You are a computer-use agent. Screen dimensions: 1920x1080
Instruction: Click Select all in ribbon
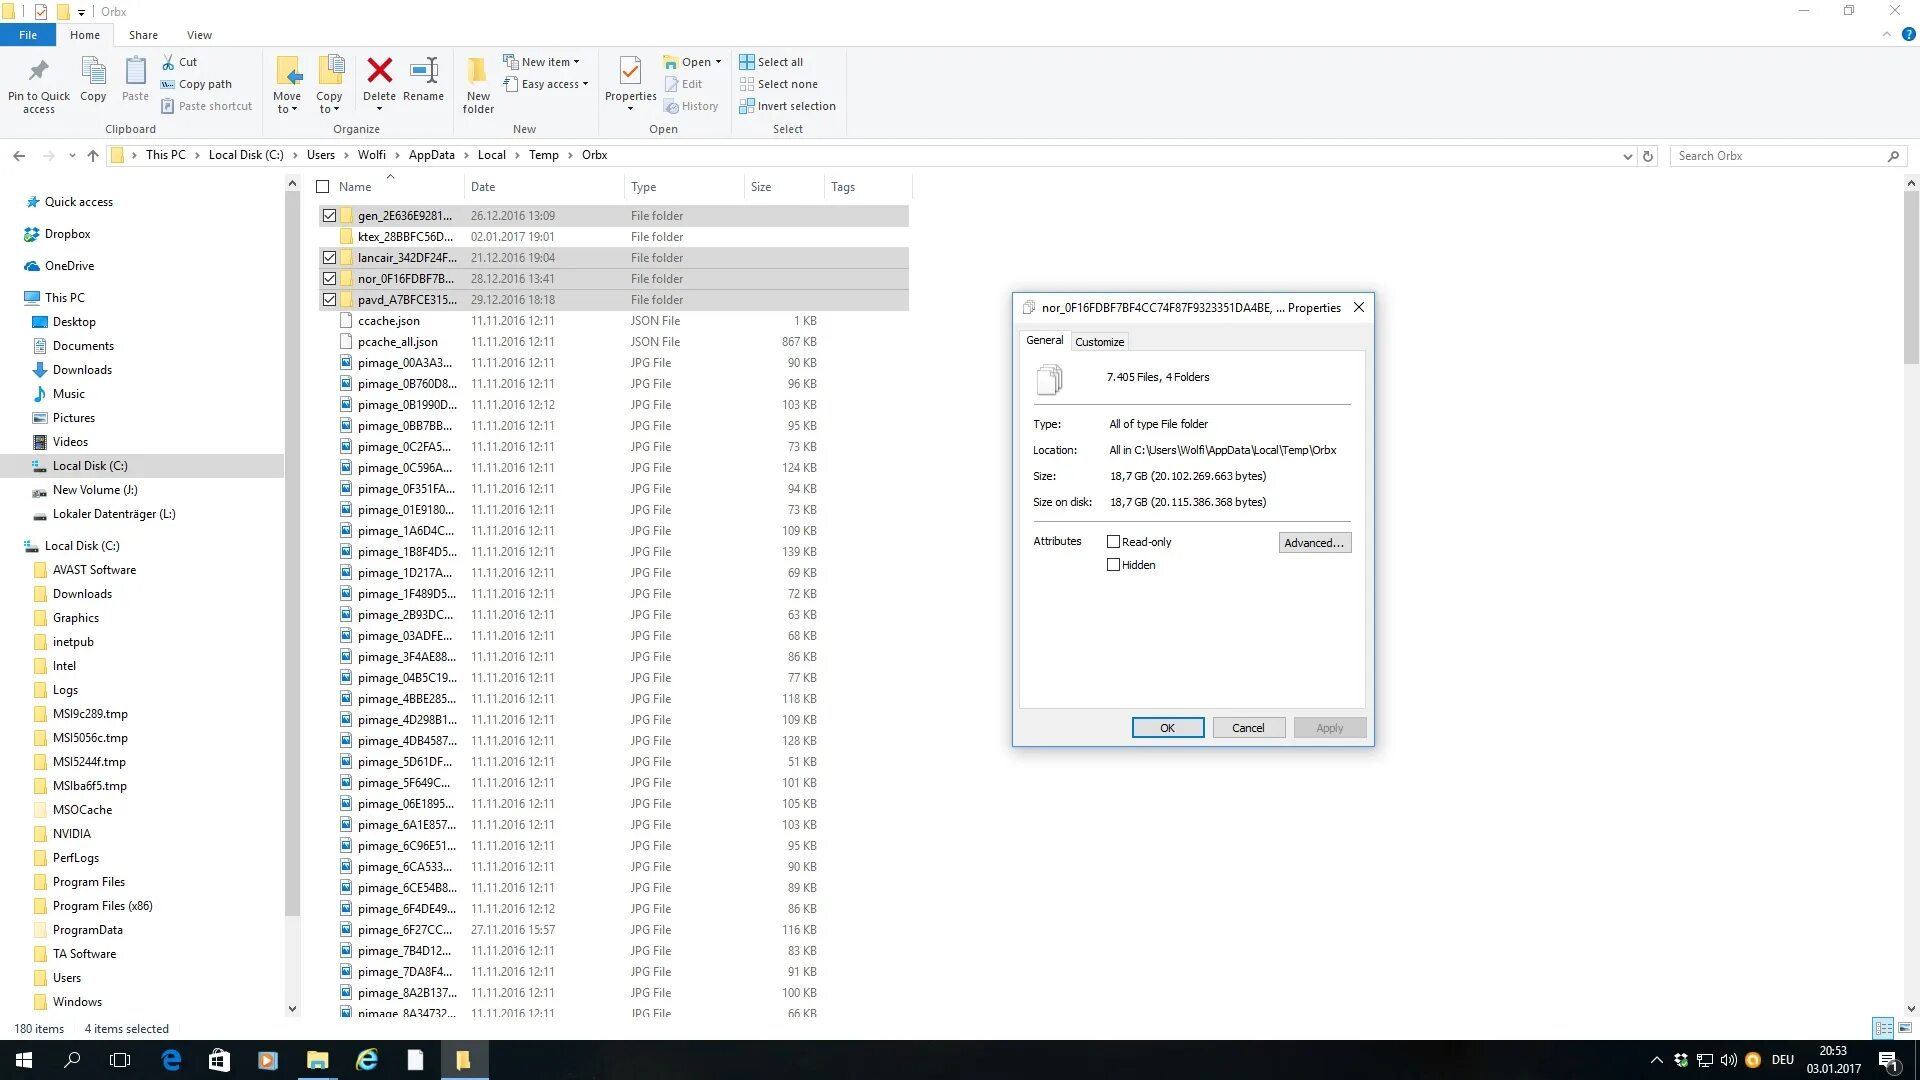[x=771, y=62]
